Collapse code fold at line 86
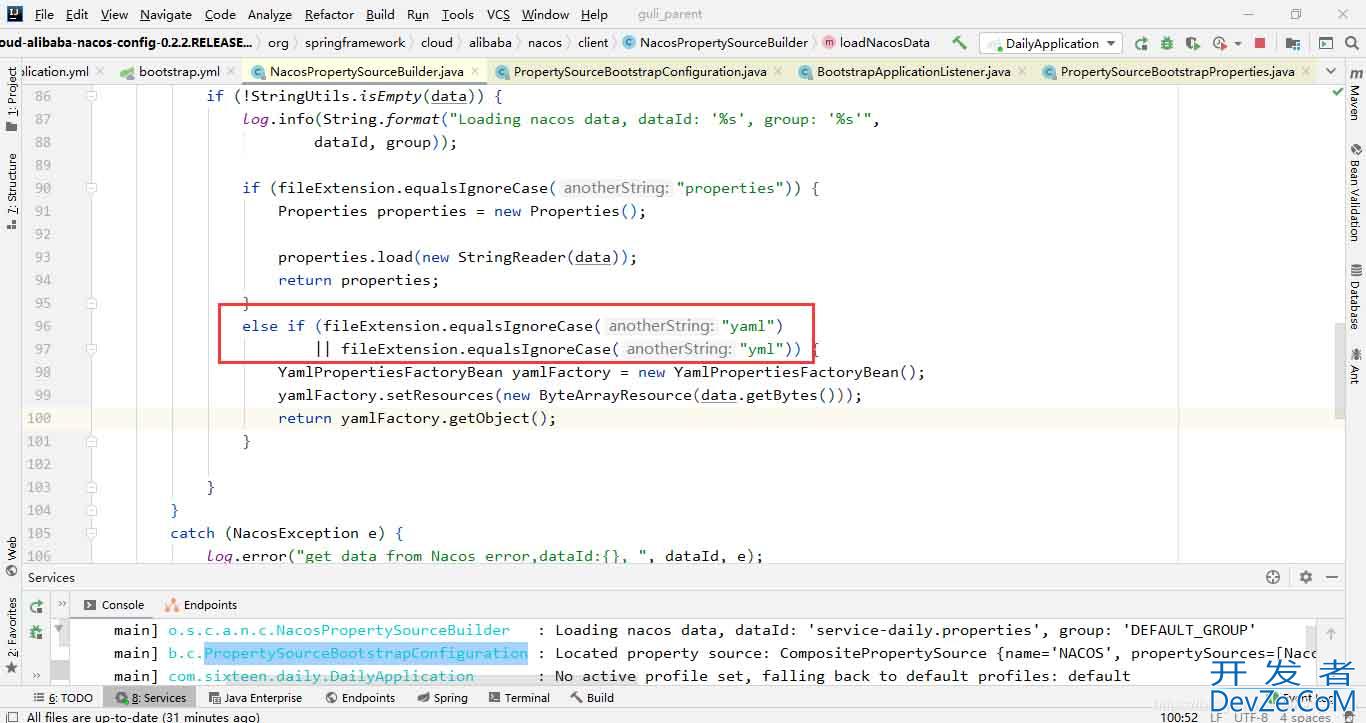Image resolution: width=1366 pixels, height=723 pixels. point(92,96)
